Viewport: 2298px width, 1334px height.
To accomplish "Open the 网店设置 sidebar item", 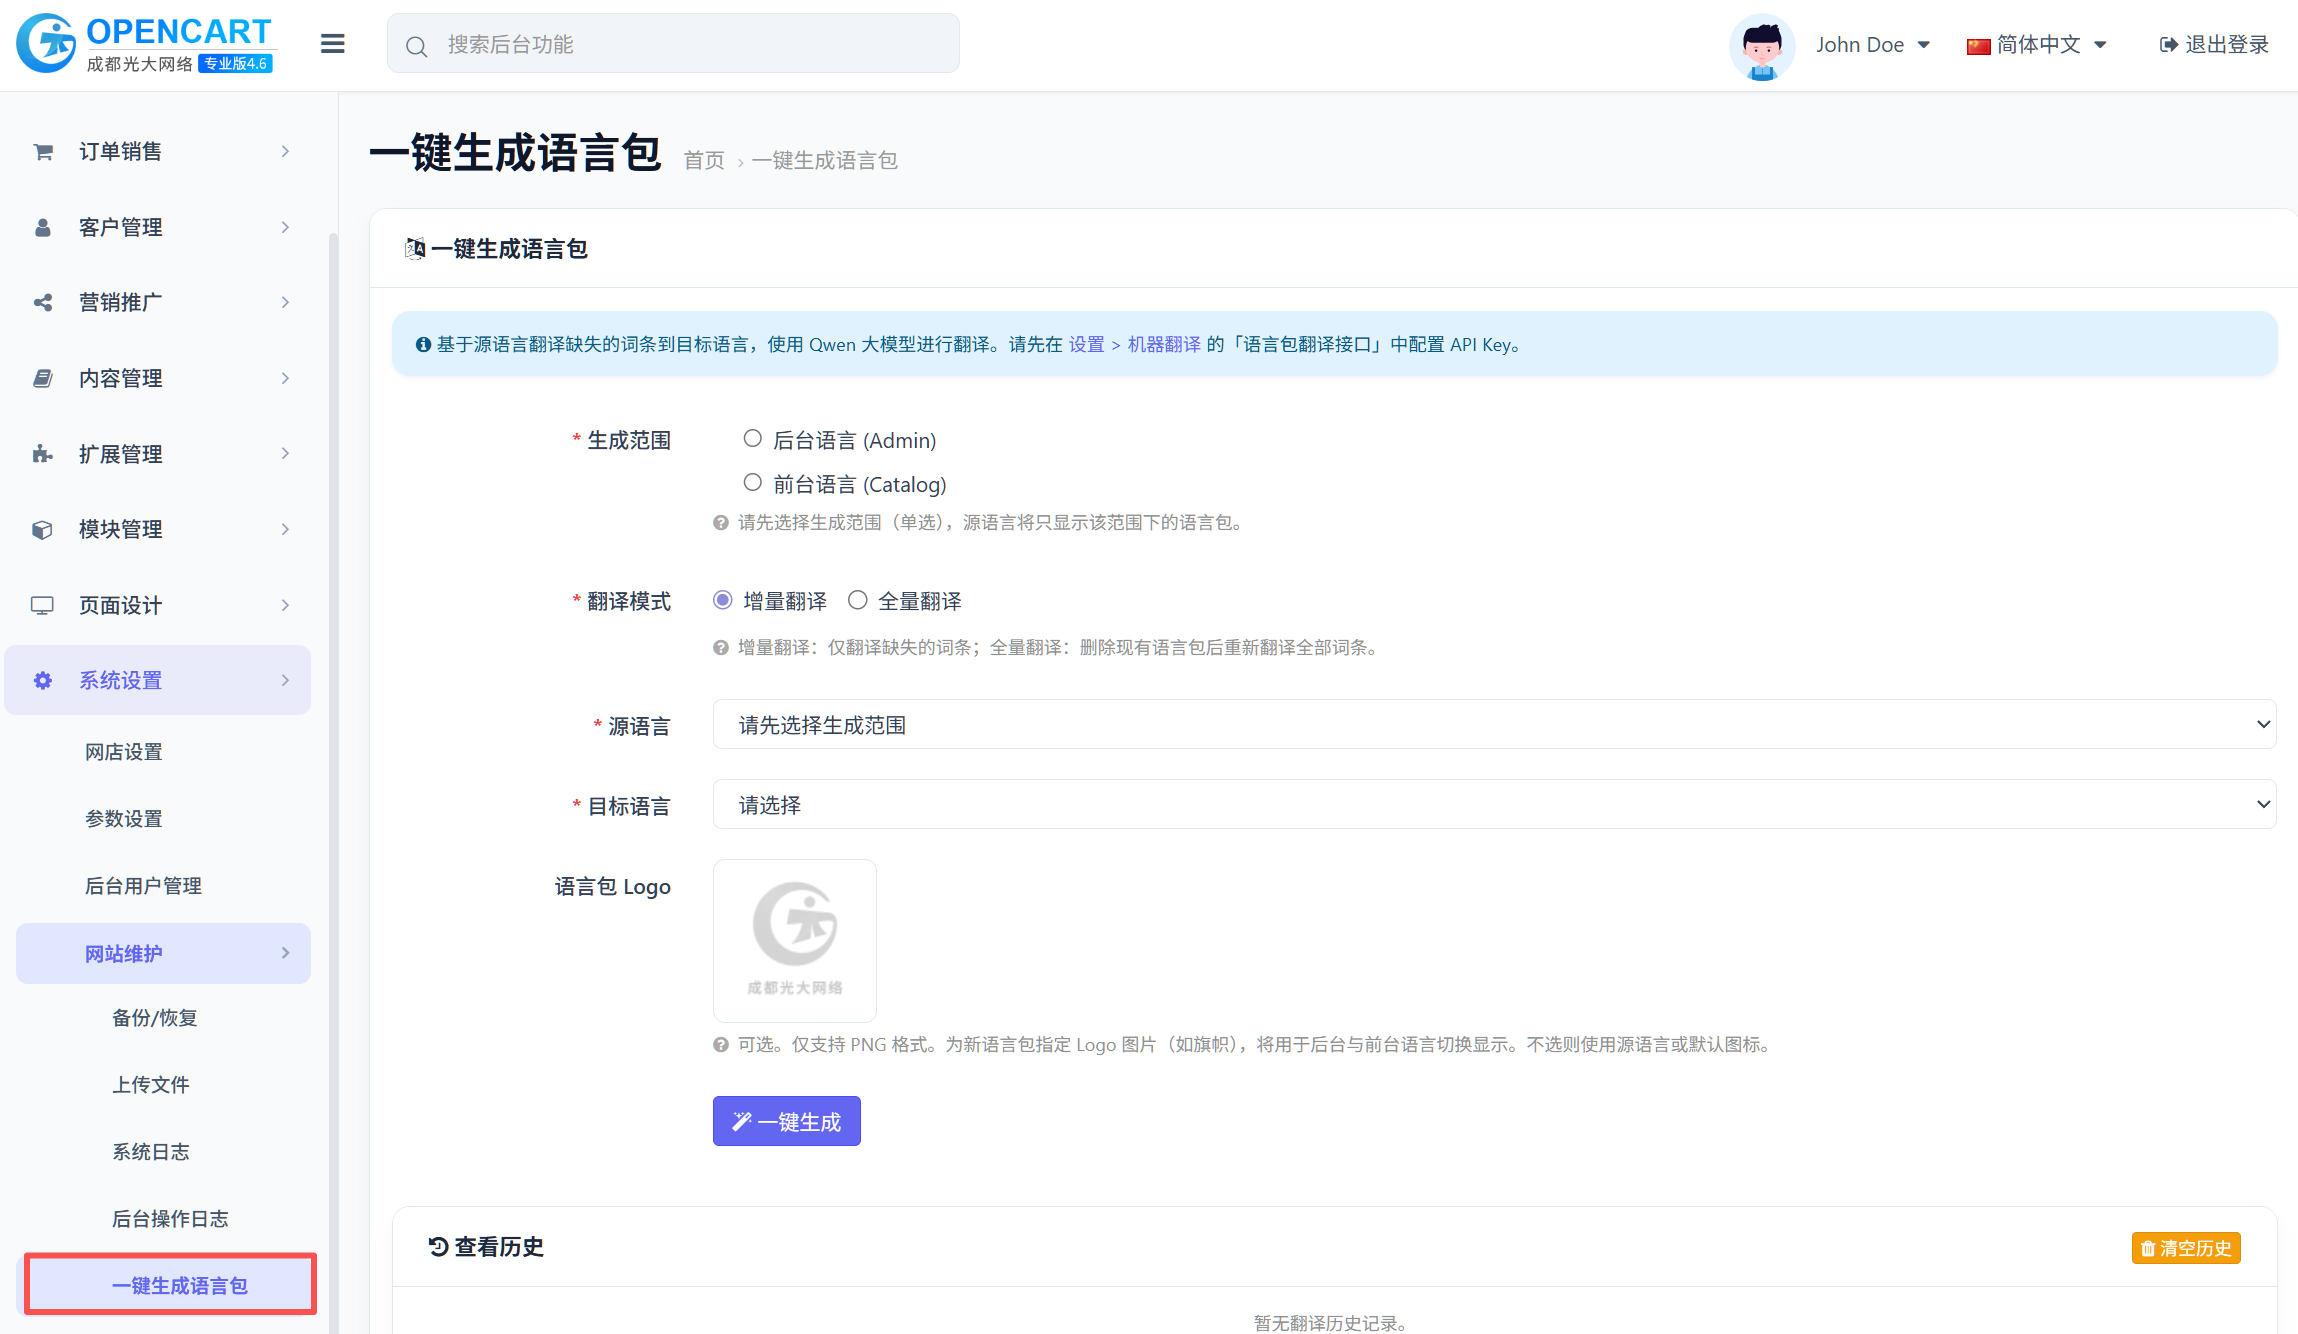I will click(x=123, y=752).
